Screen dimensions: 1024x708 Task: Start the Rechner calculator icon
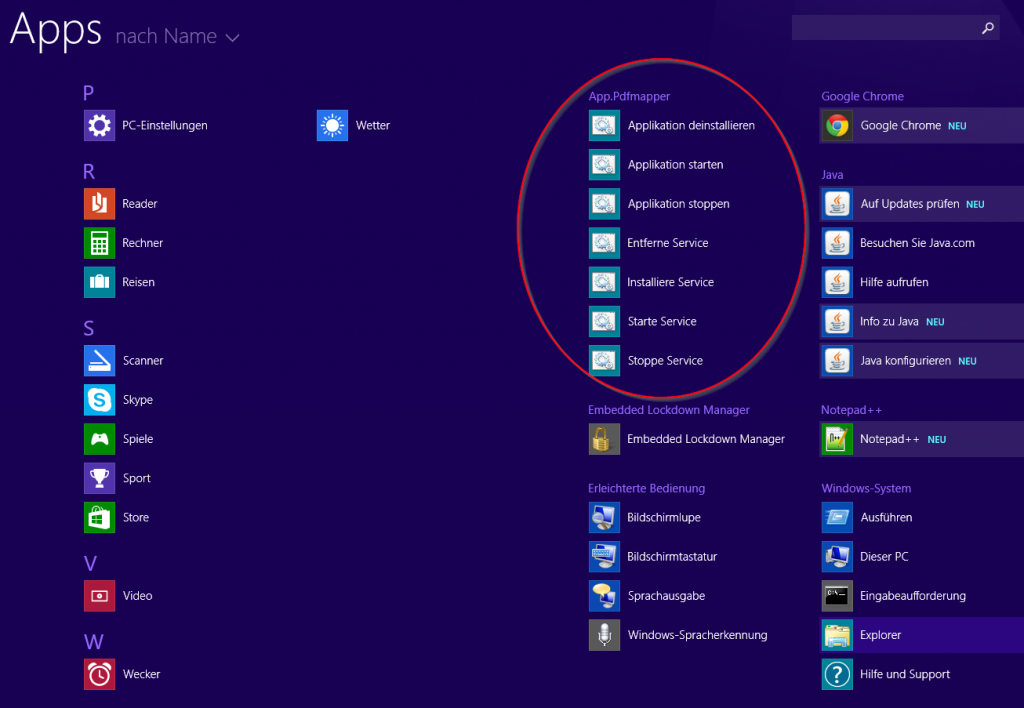click(x=99, y=243)
